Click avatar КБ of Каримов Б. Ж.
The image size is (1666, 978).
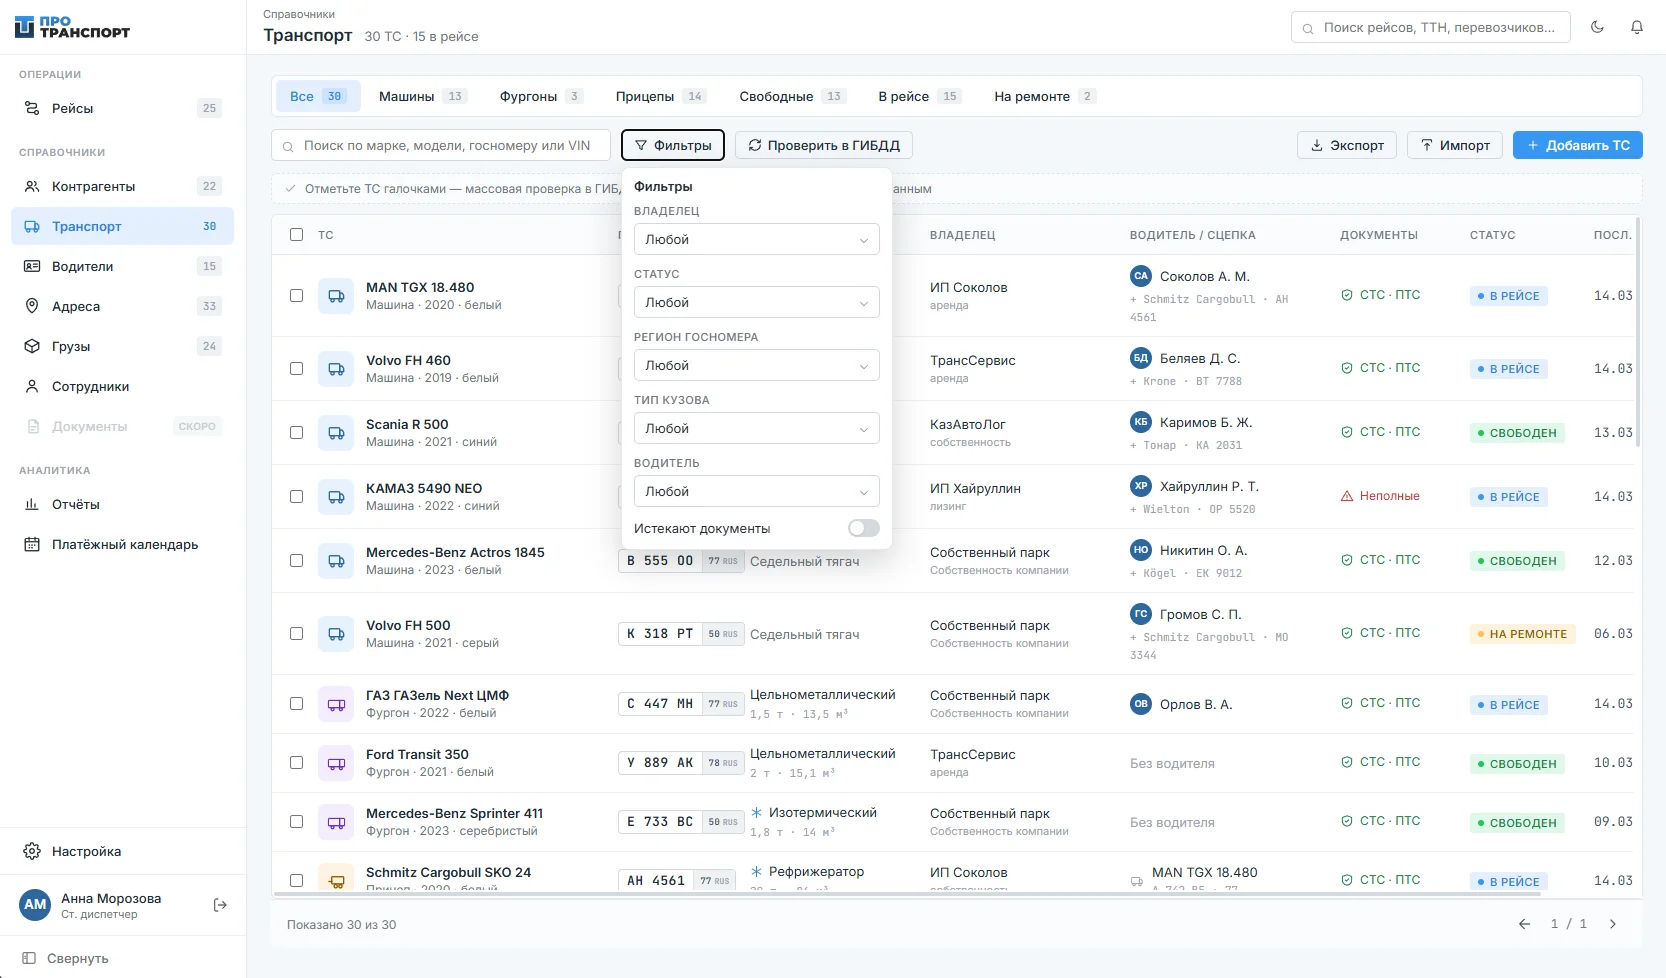[x=1141, y=422]
